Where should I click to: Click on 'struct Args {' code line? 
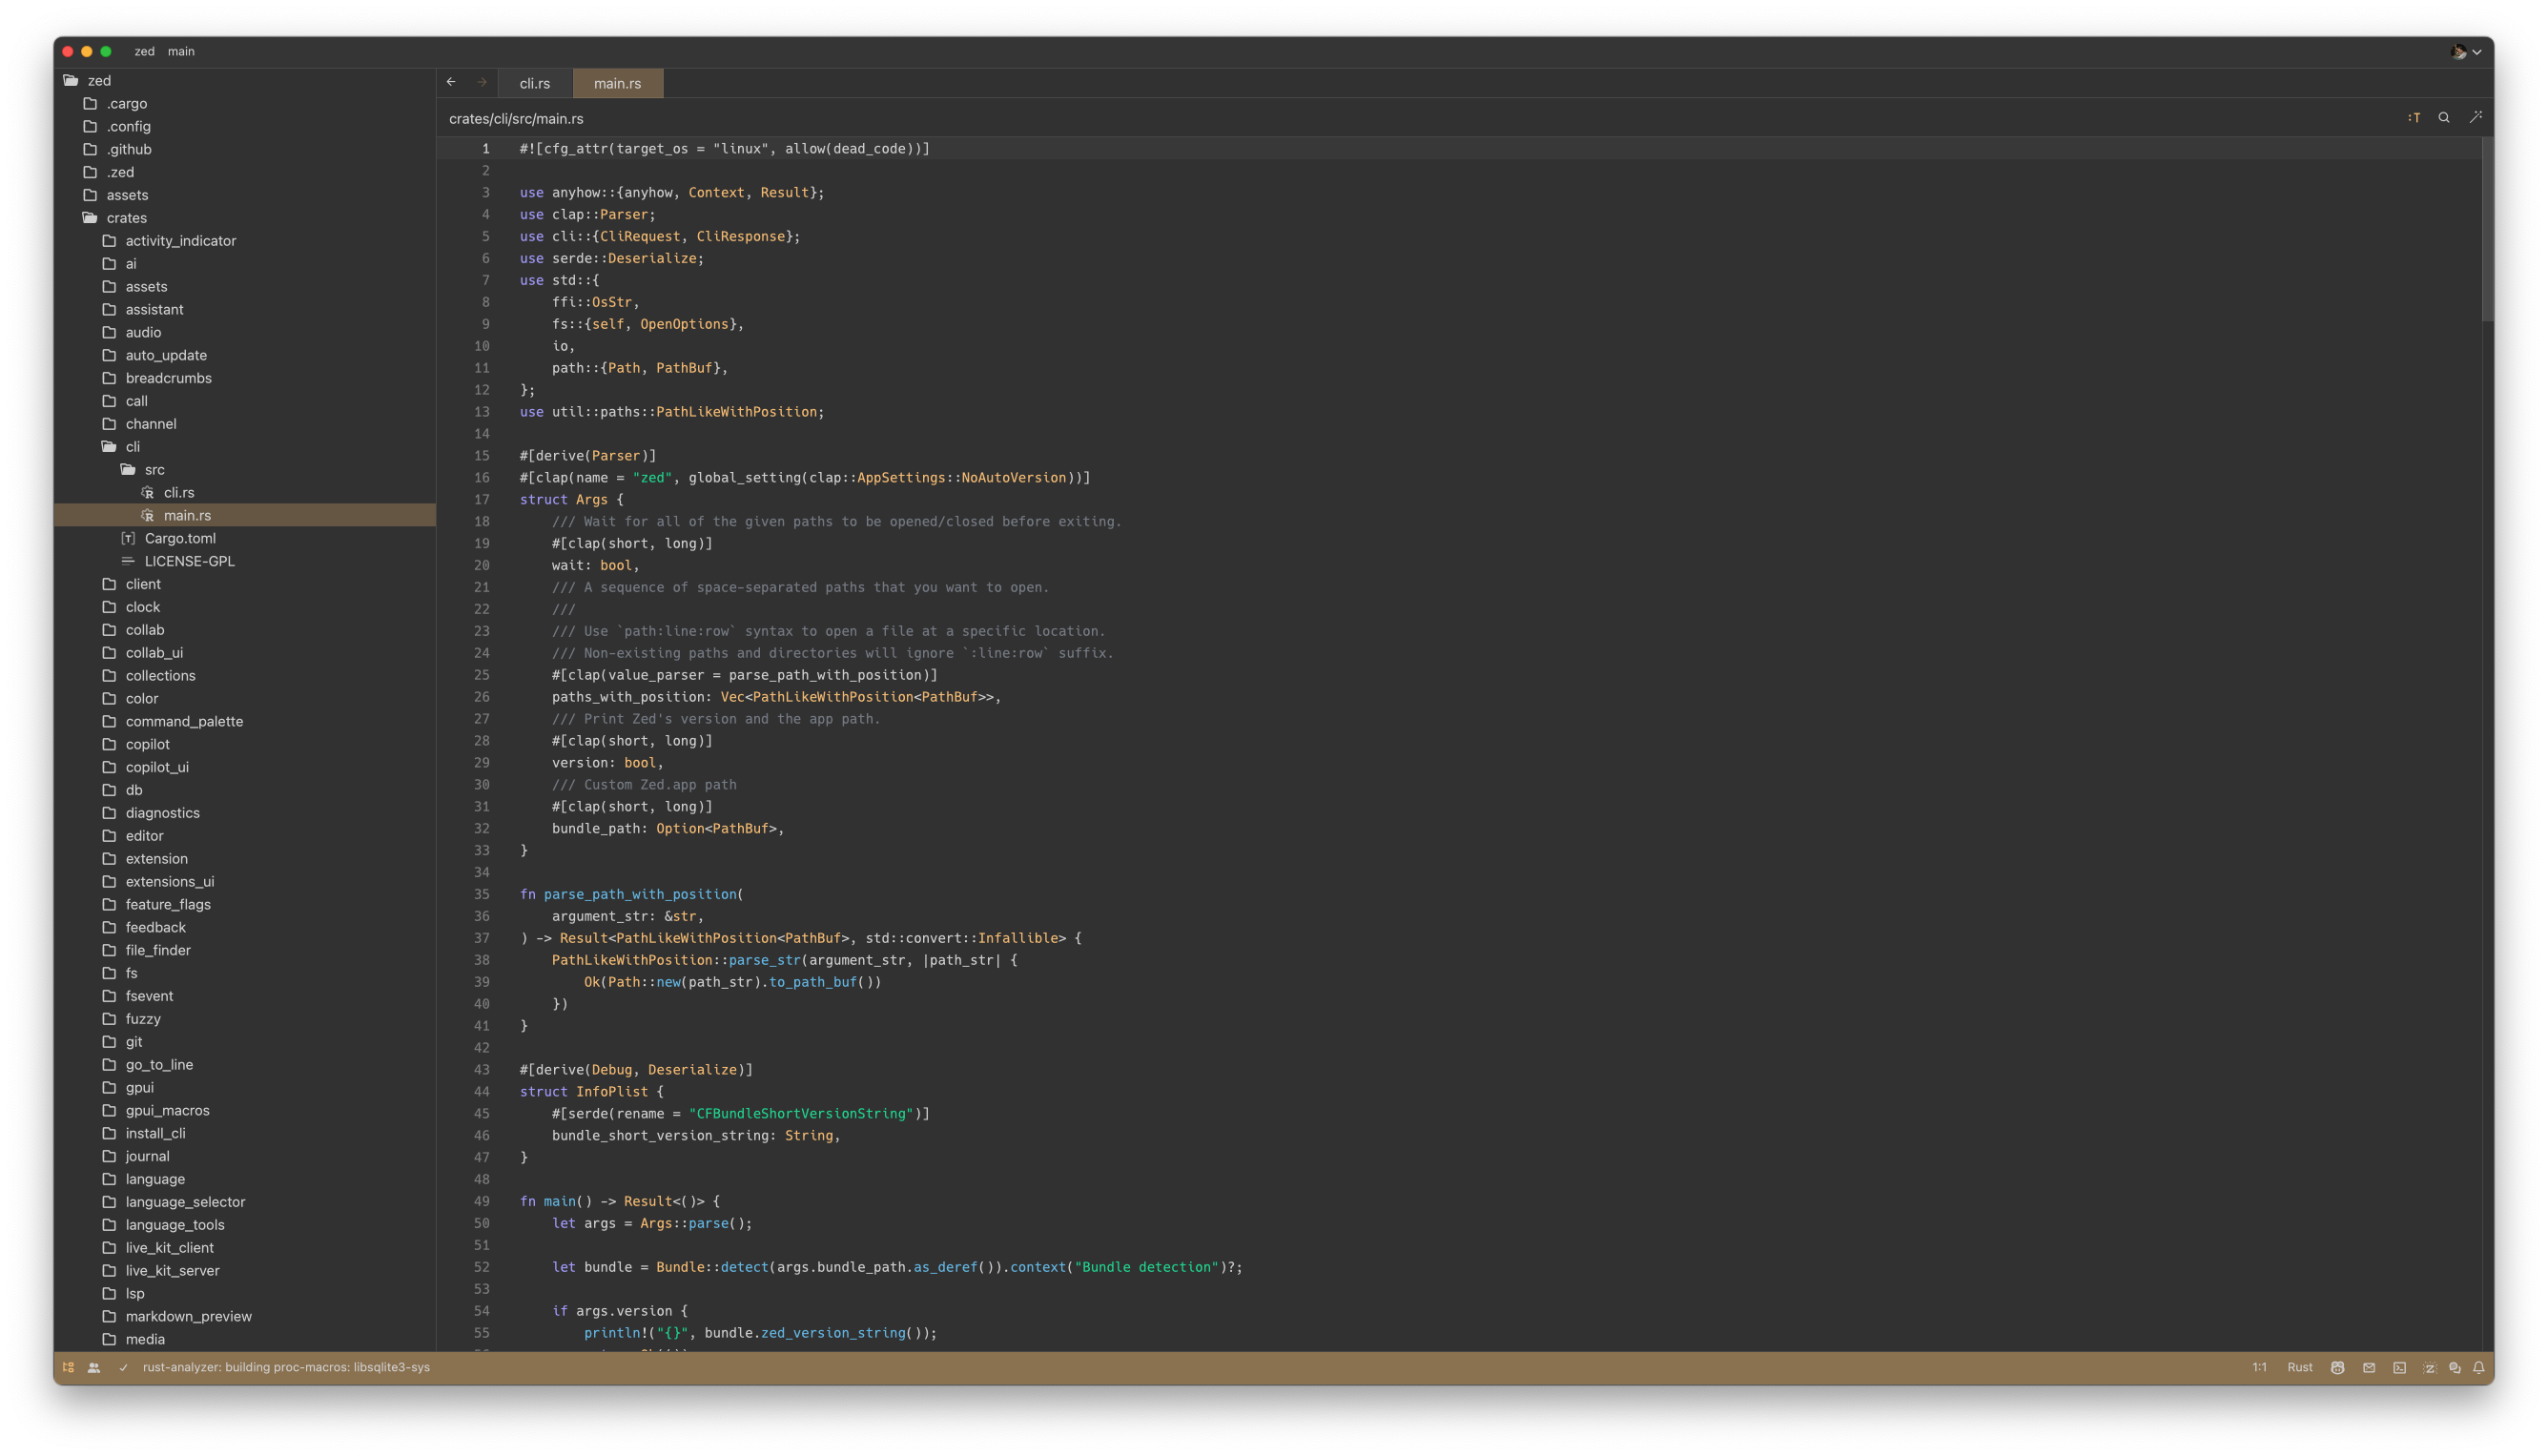tap(571, 499)
